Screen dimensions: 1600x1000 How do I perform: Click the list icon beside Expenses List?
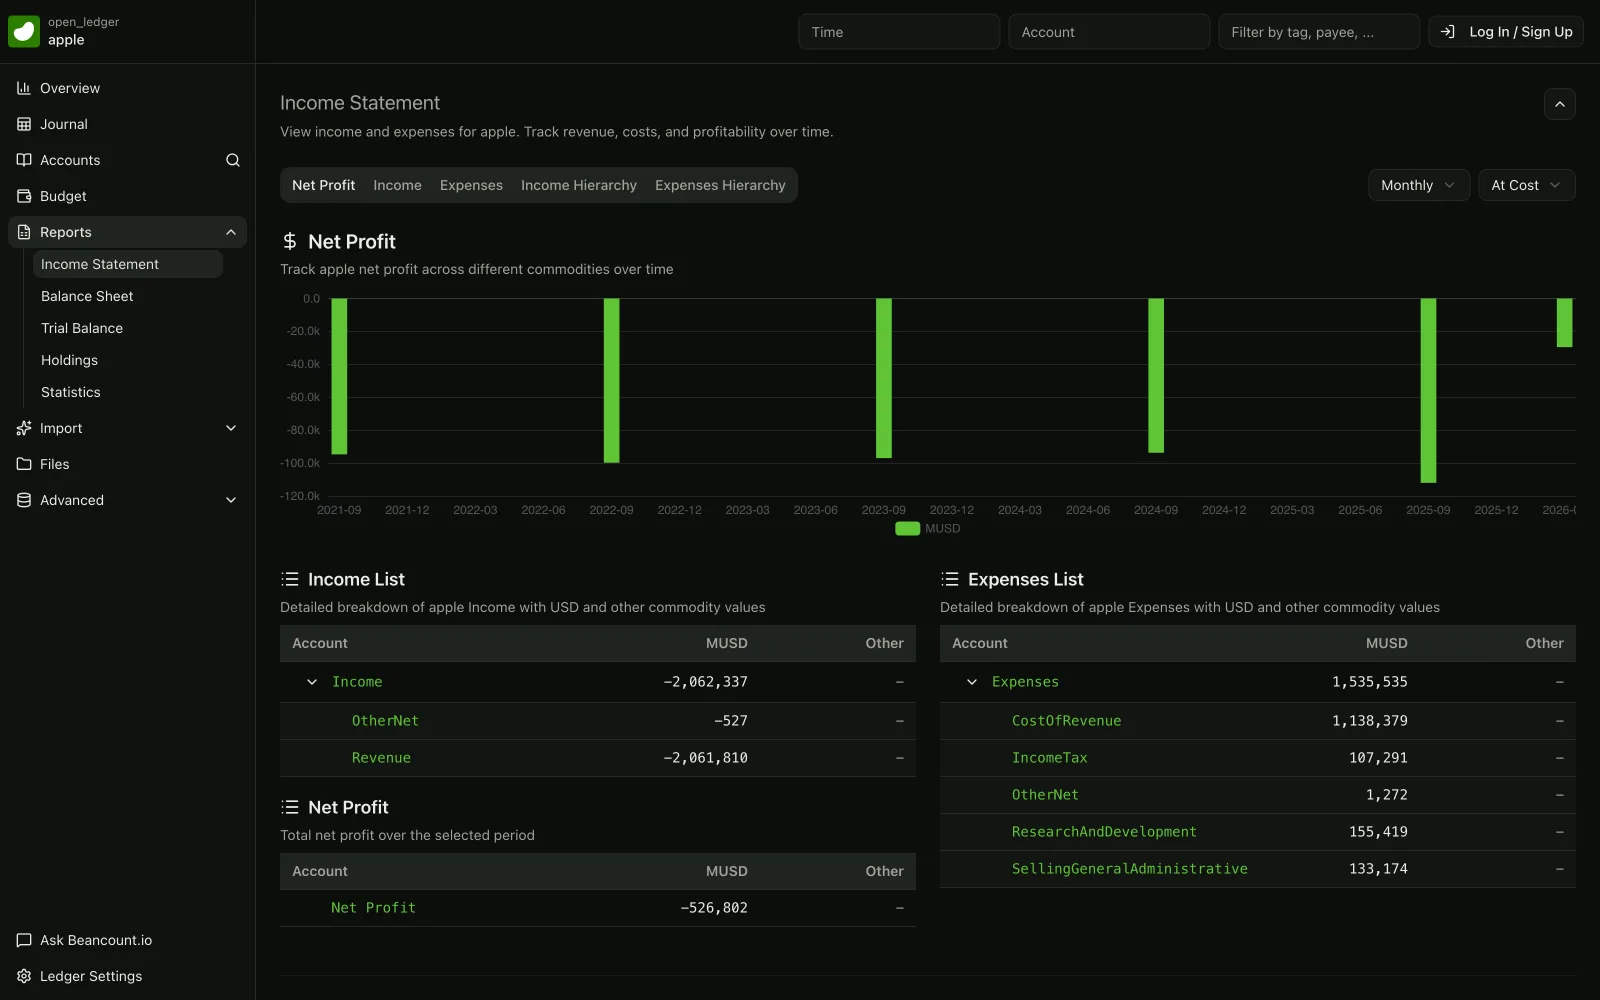950,579
